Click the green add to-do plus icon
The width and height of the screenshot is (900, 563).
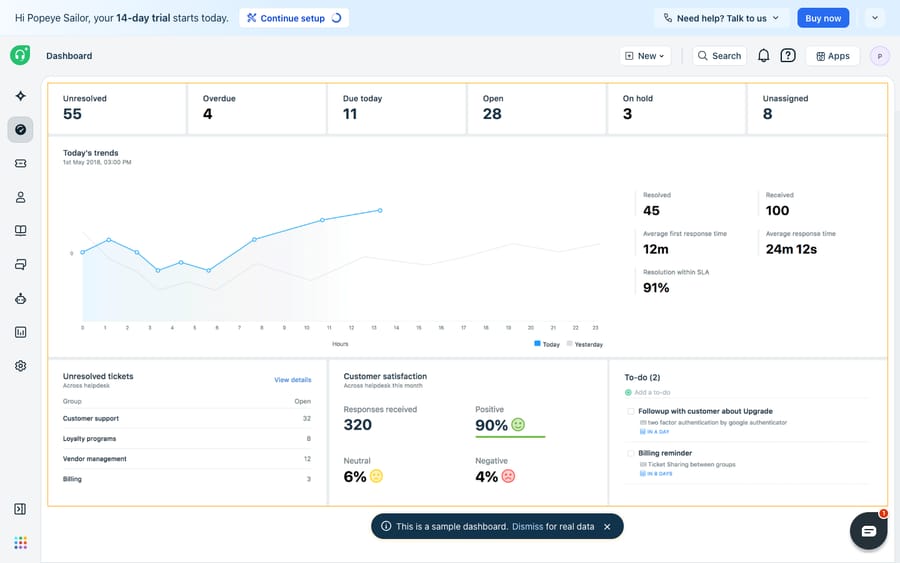pos(628,393)
